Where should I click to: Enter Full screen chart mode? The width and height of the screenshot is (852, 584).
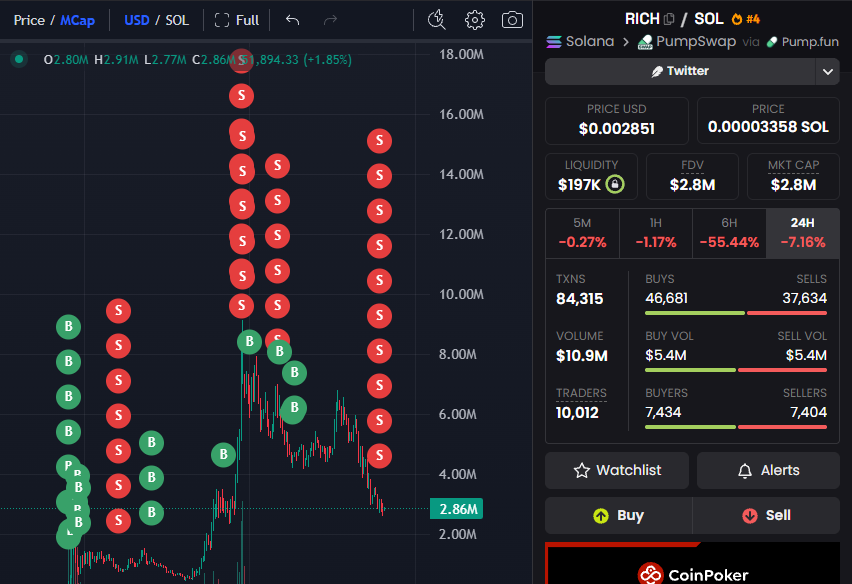point(236,20)
